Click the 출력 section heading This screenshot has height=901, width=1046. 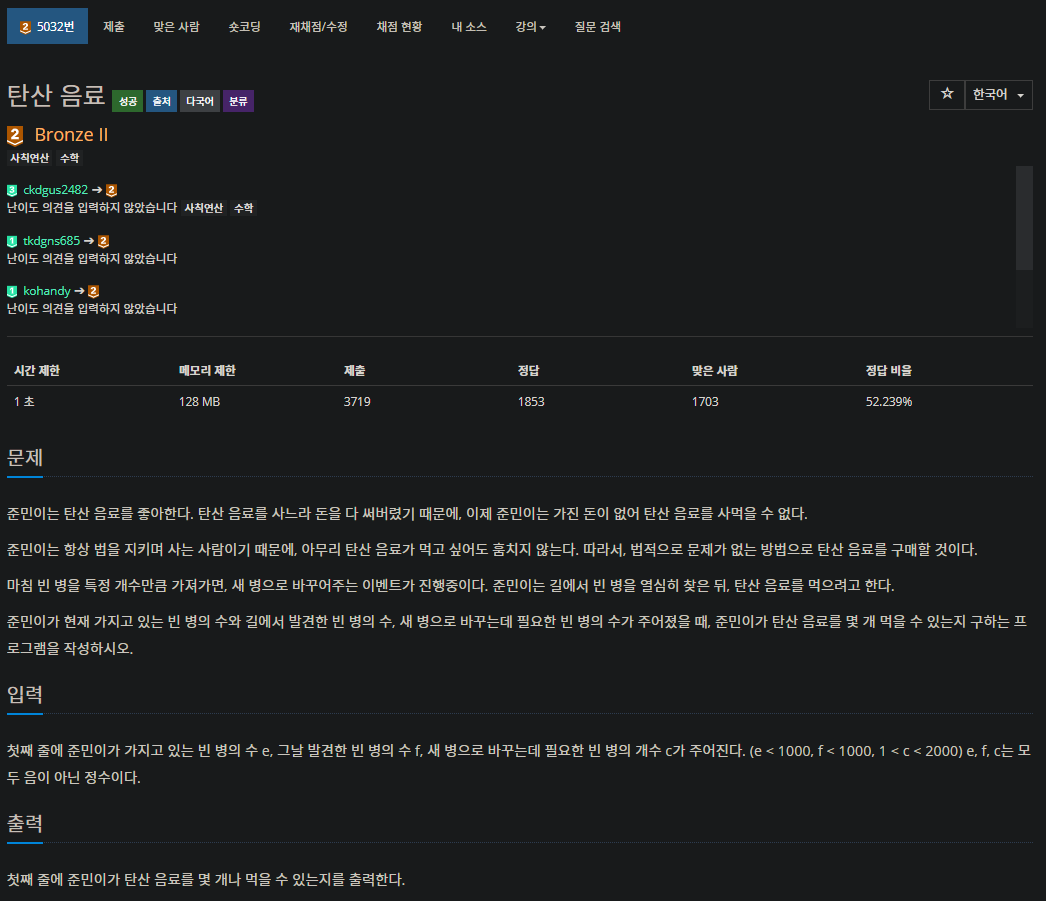pos(25,823)
